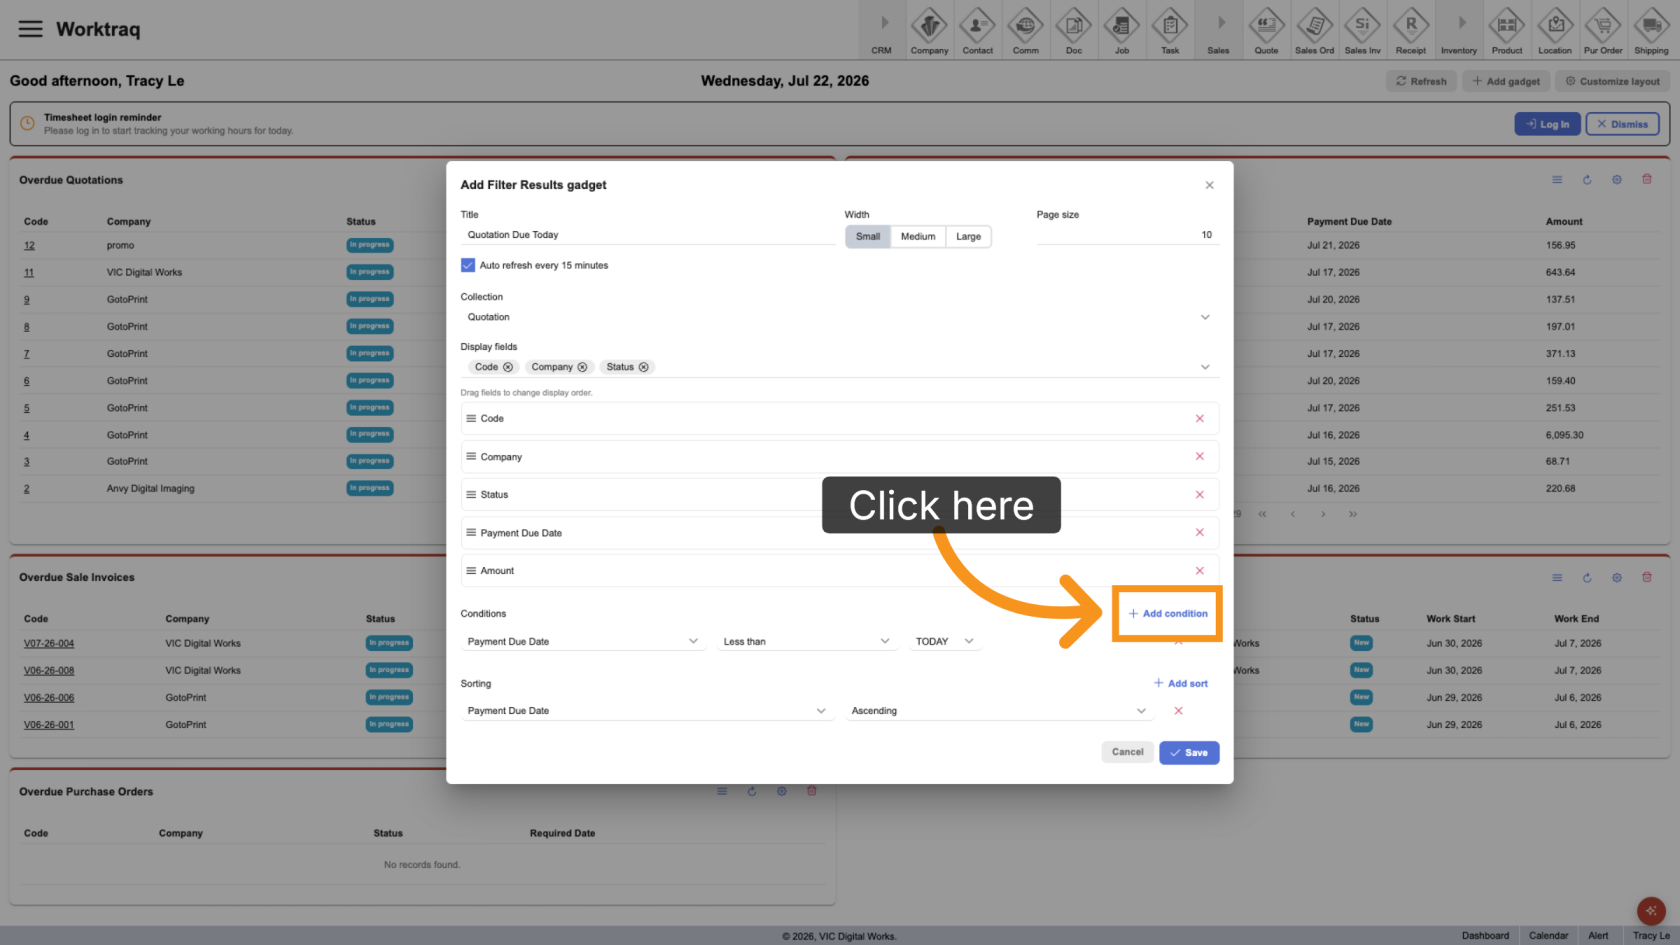Open the Ascending sort direction dropdown

click(999, 711)
